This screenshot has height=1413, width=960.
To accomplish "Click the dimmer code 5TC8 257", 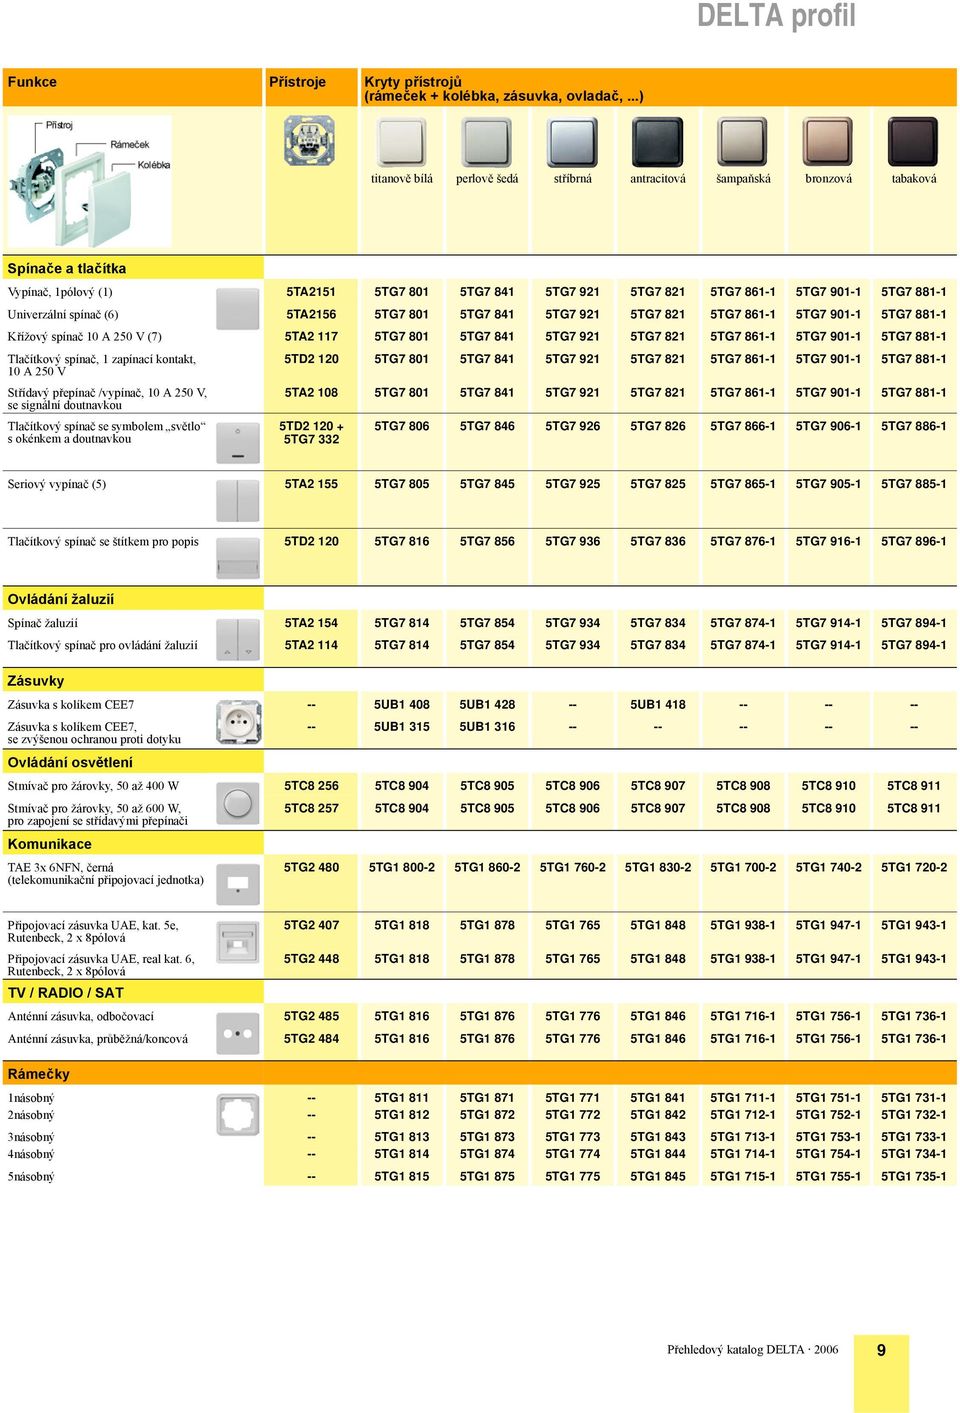I will 311,808.
